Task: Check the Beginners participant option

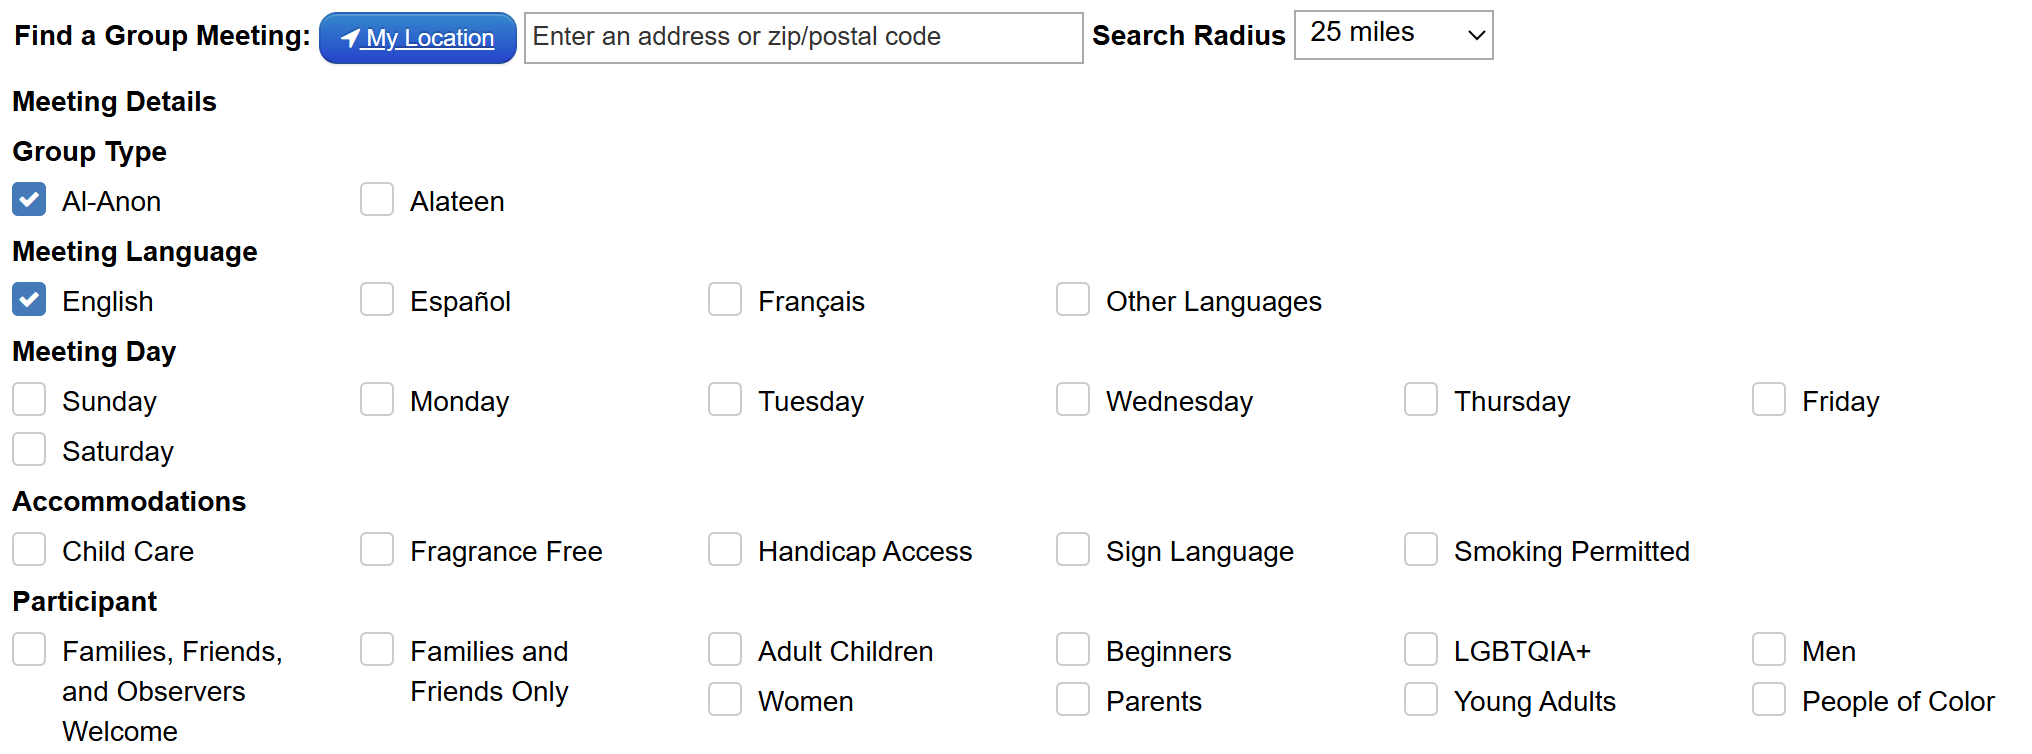Action: (1073, 650)
